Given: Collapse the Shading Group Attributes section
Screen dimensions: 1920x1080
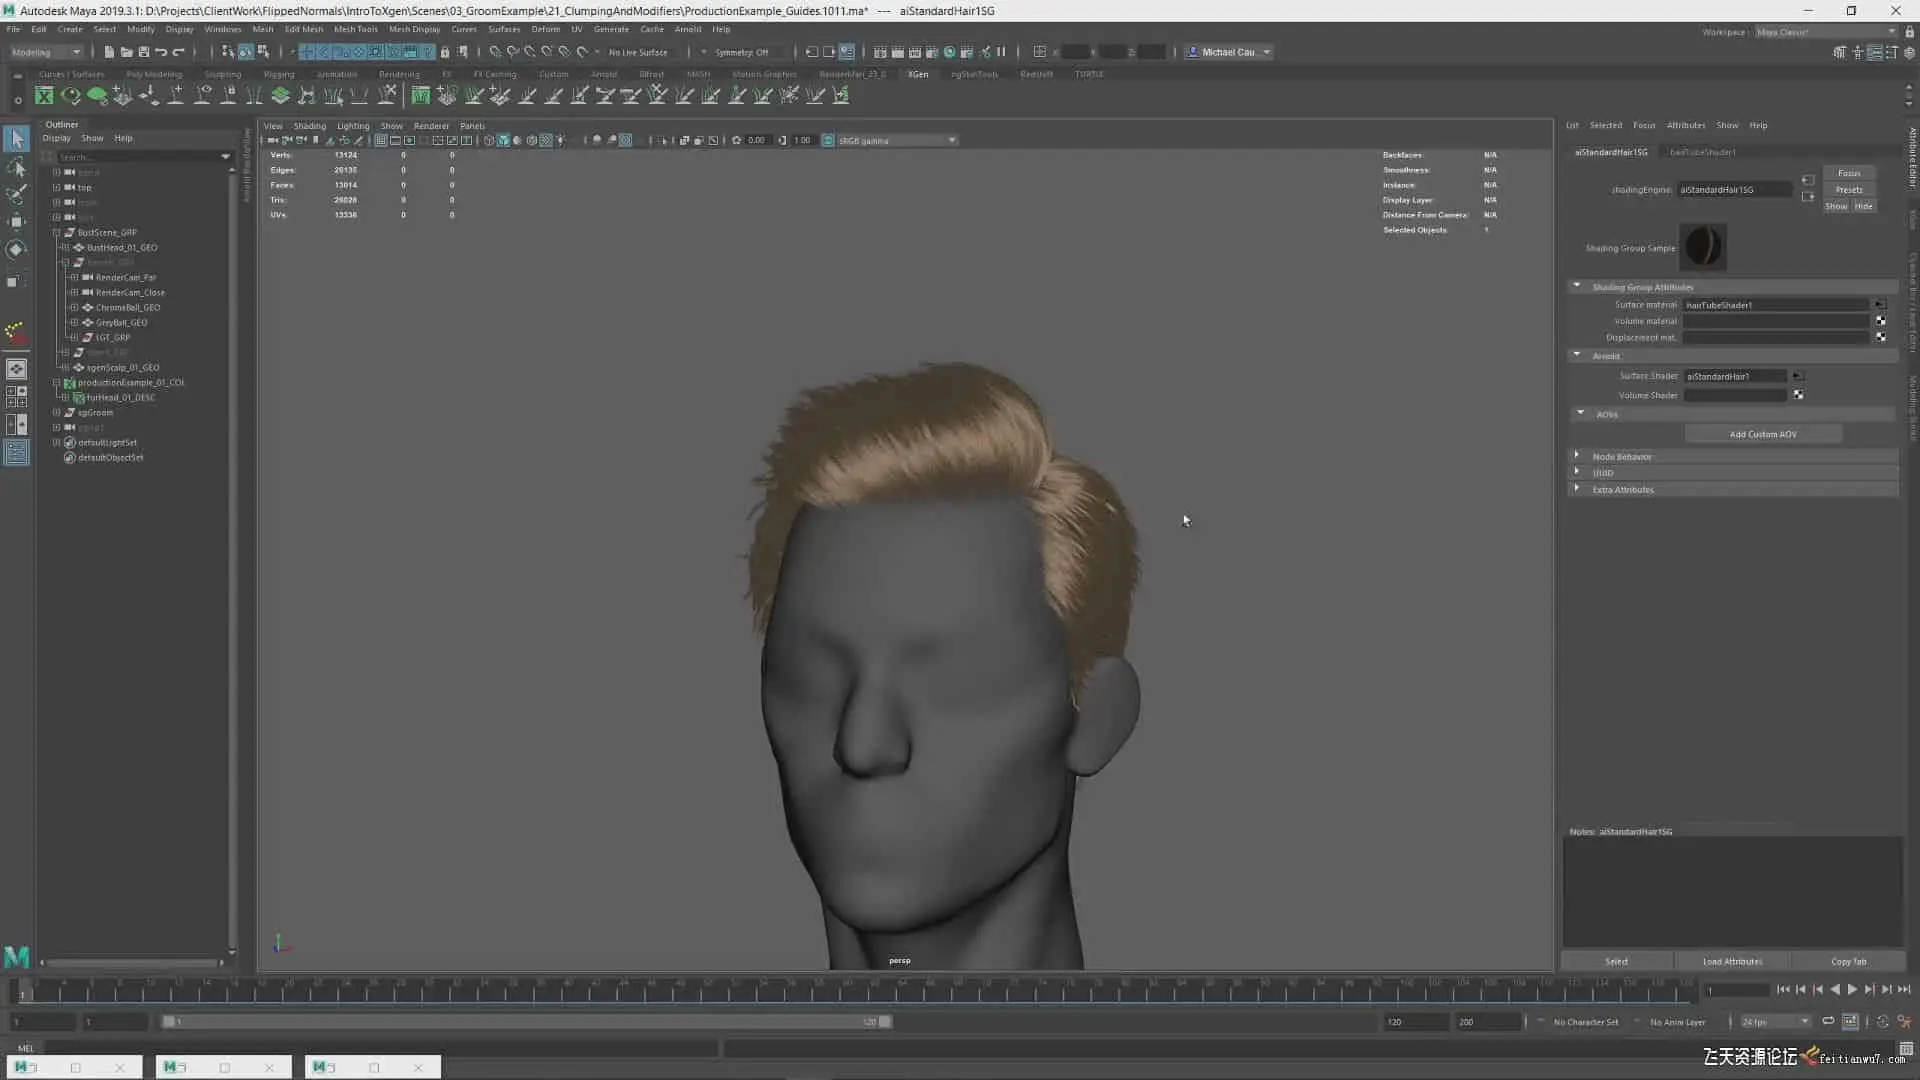Looking at the screenshot, I should (1577, 287).
